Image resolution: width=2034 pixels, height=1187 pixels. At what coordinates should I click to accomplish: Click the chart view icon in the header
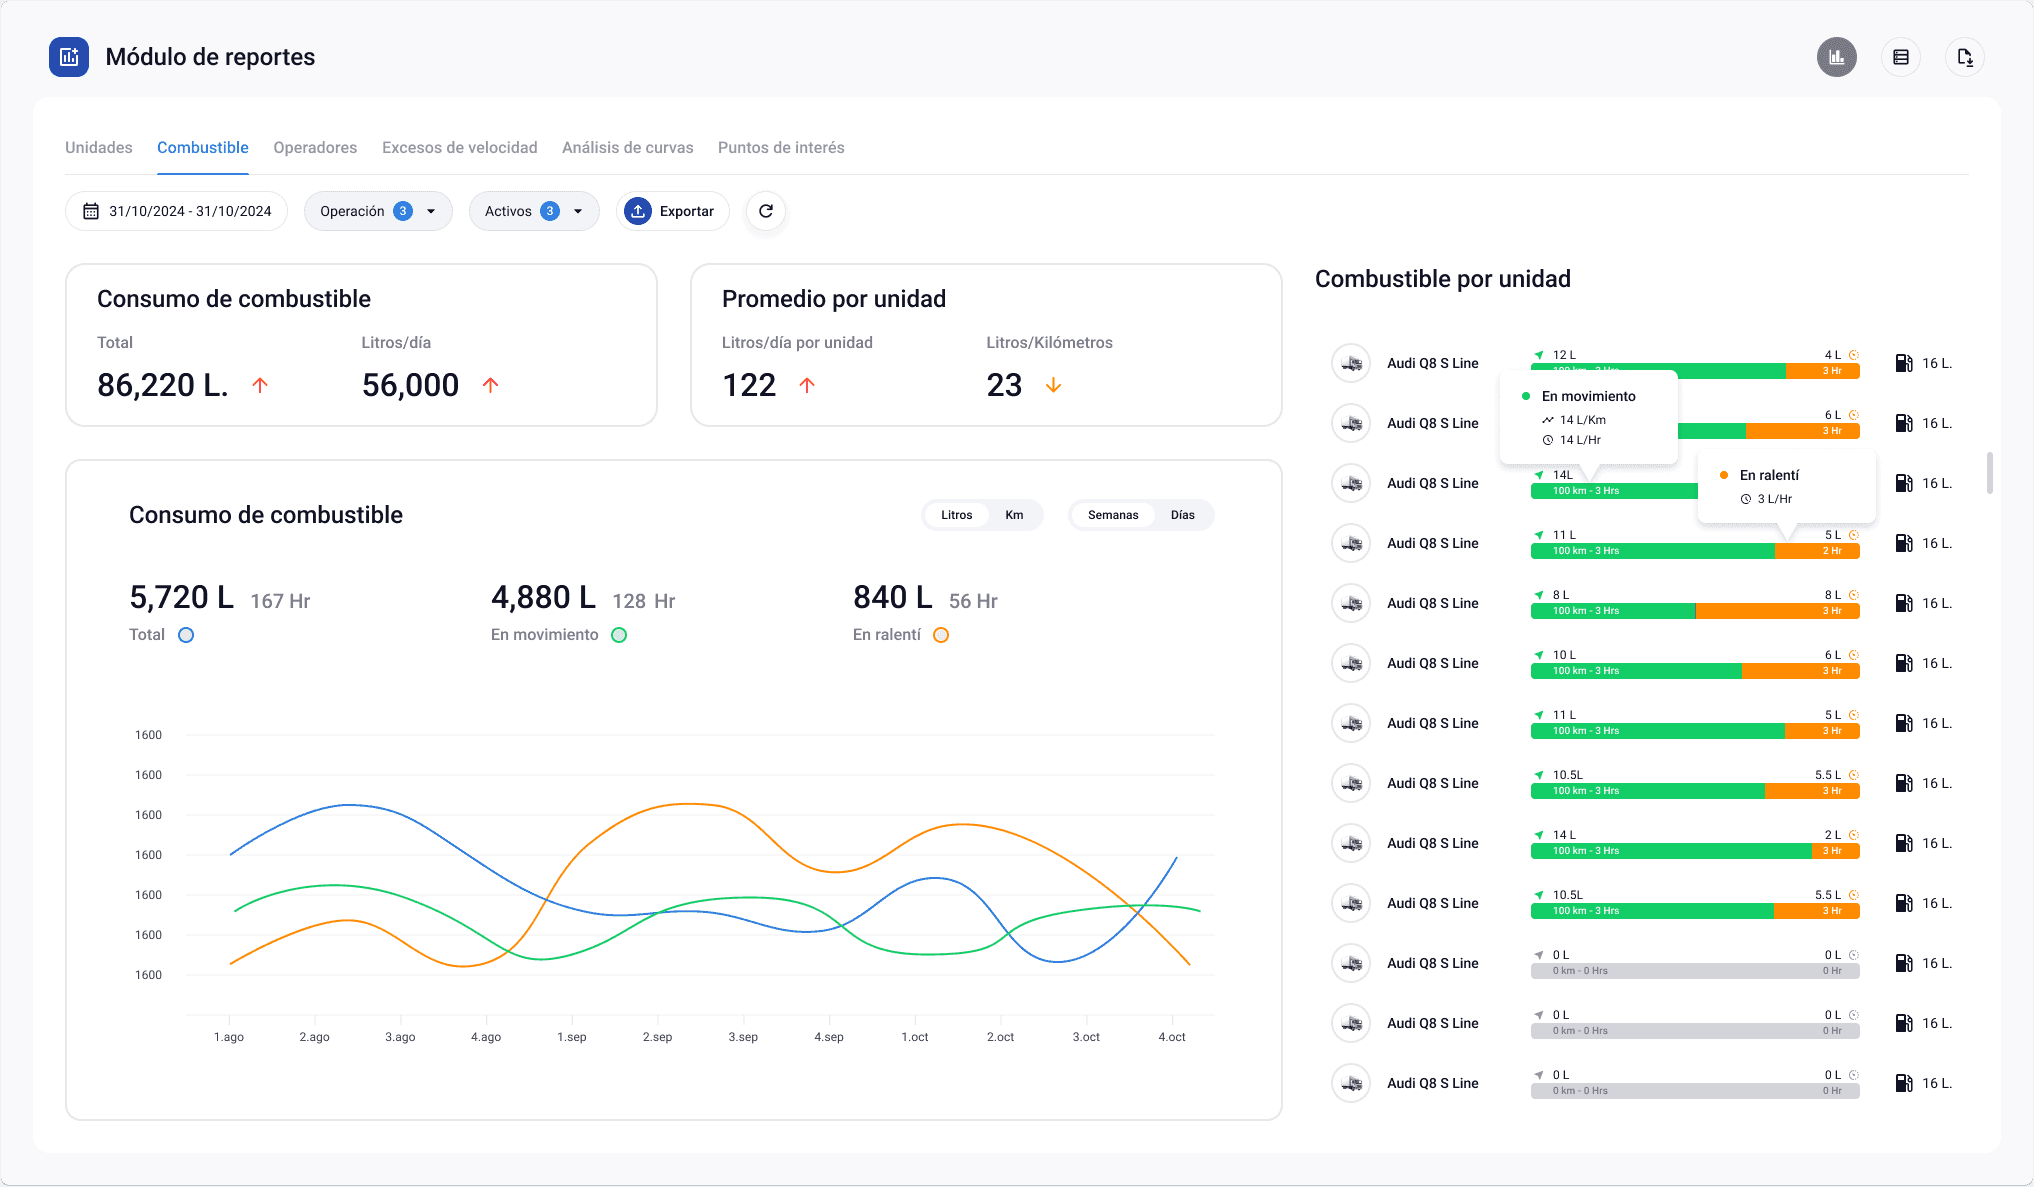point(1836,57)
